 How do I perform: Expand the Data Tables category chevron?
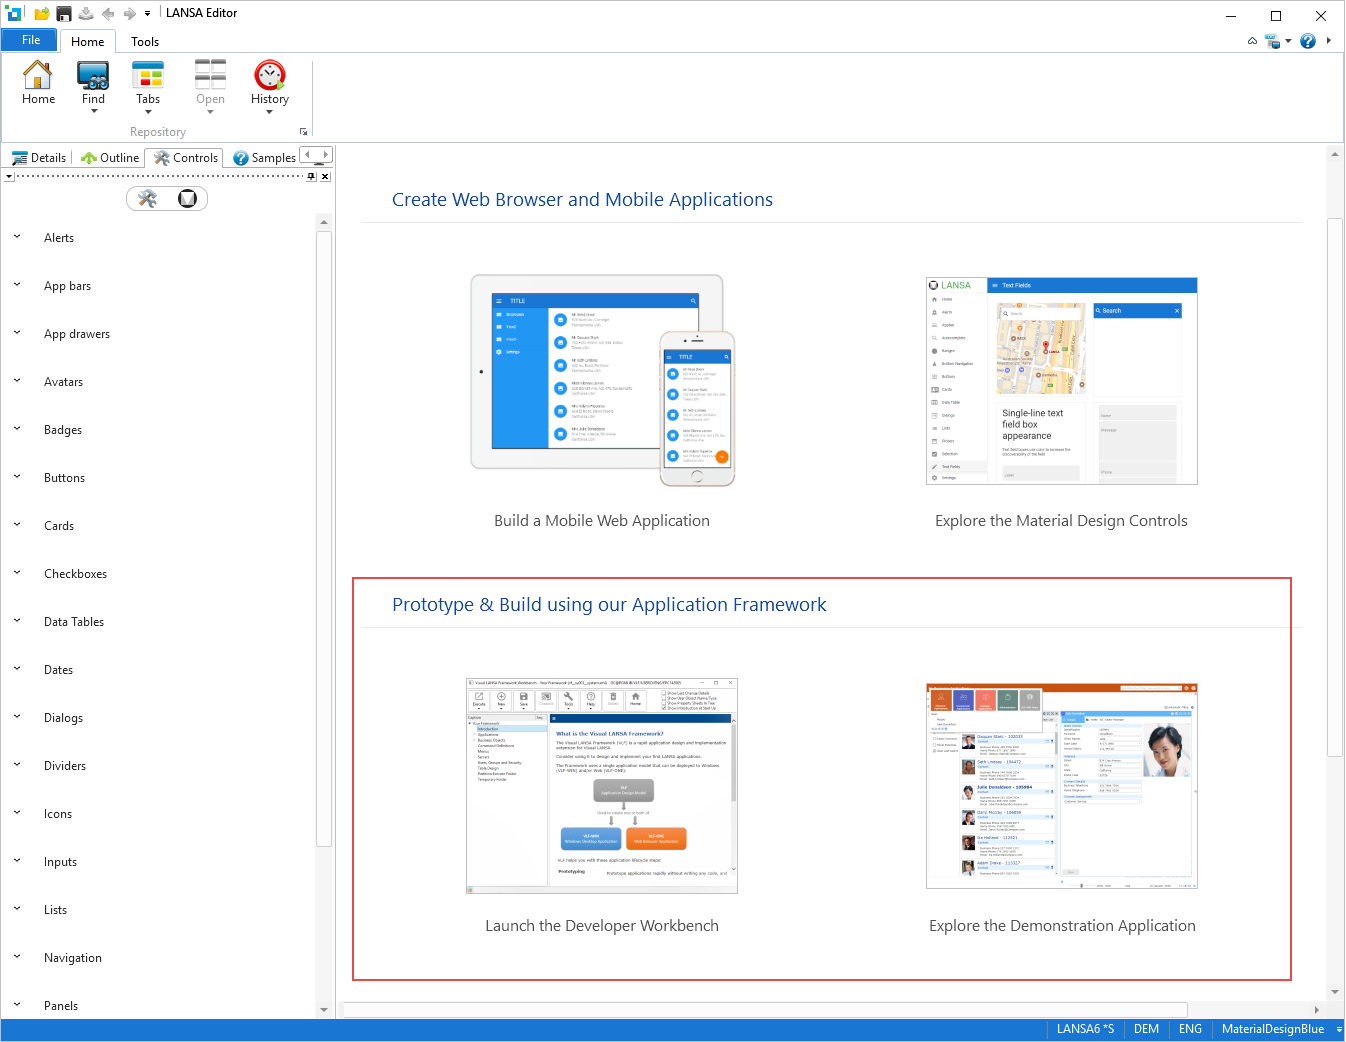point(17,621)
